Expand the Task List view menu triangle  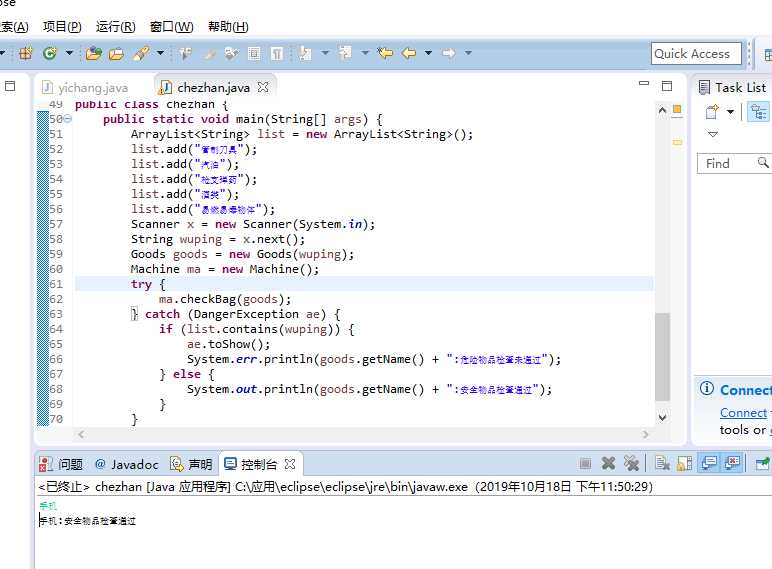712,134
